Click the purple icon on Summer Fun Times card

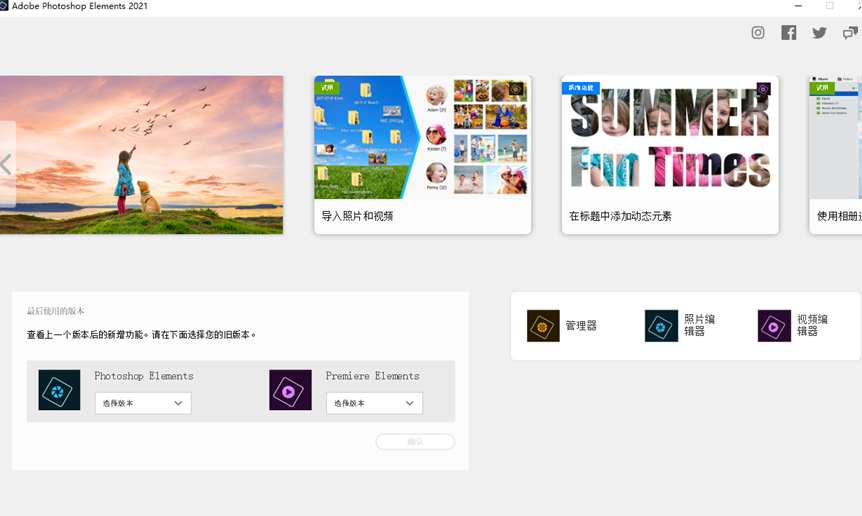(x=763, y=89)
